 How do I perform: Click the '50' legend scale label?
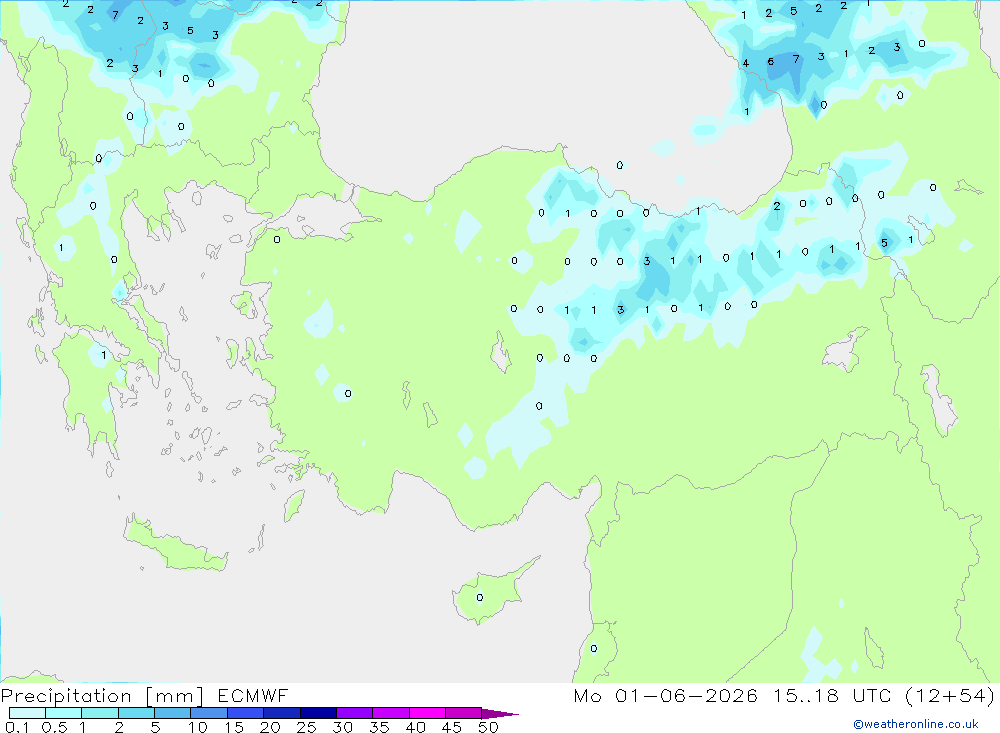(x=488, y=727)
